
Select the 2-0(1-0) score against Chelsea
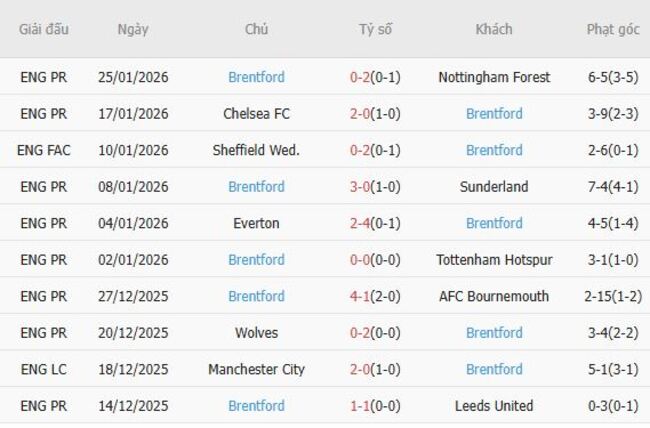375,114
